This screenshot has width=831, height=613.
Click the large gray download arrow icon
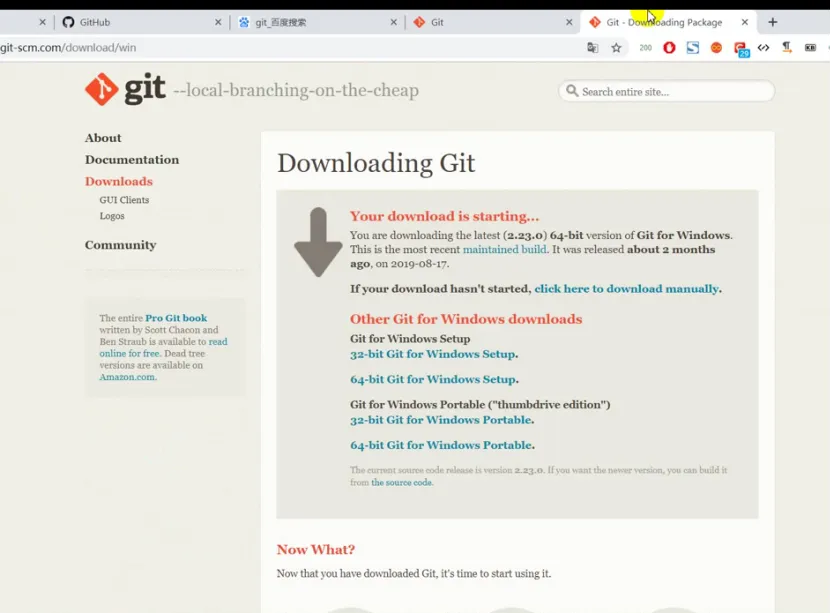click(x=318, y=242)
